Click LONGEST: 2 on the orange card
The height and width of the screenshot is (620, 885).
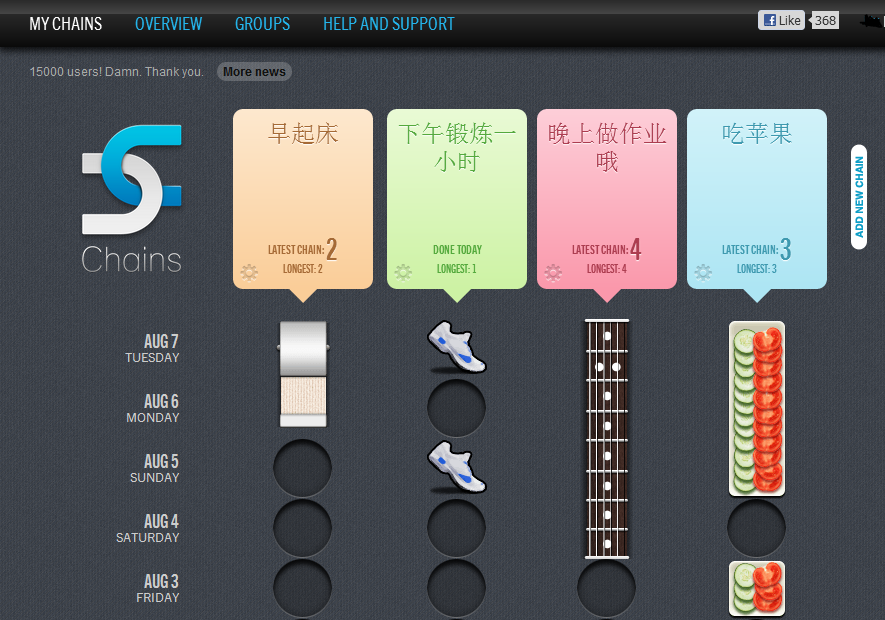(x=303, y=269)
